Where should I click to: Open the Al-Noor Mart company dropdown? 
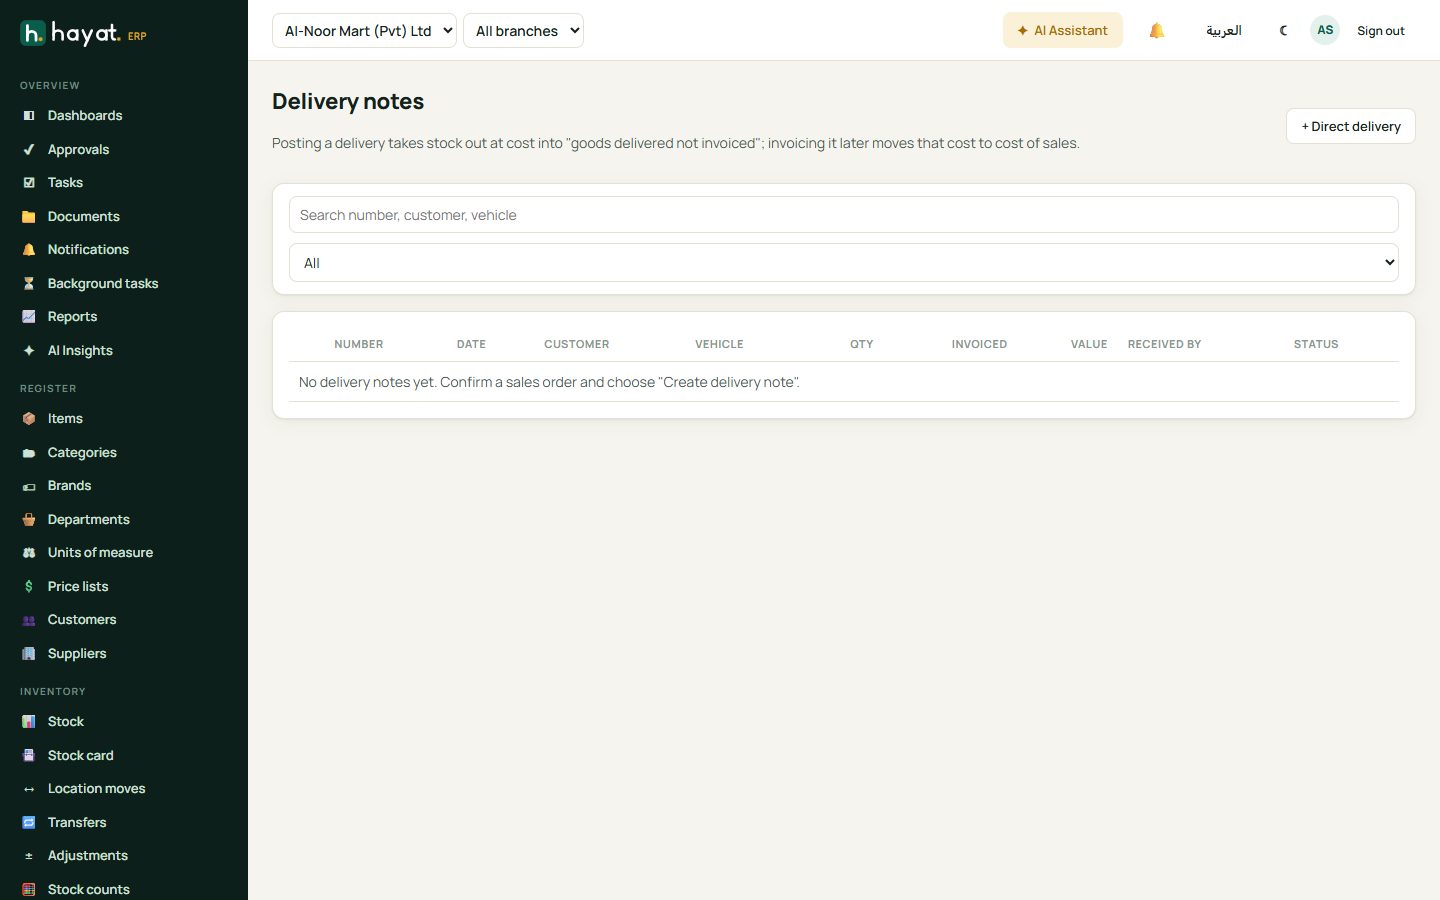pyautogui.click(x=364, y=31)
